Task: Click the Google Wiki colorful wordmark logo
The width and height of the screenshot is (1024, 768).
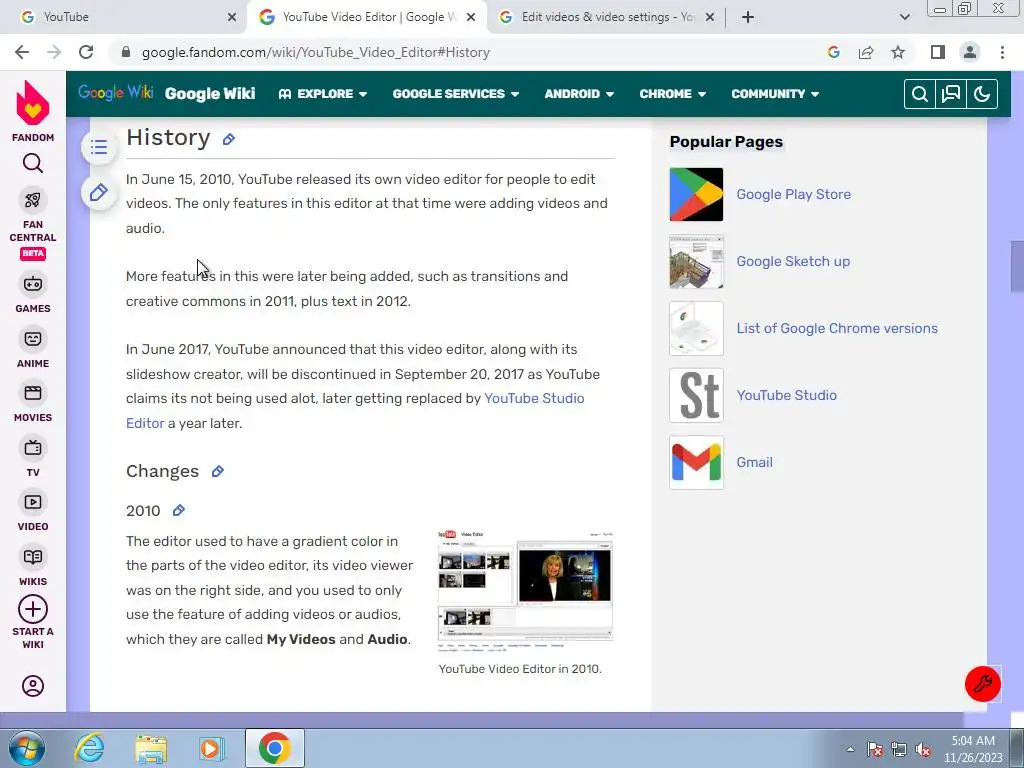Action: click(116, 93)
